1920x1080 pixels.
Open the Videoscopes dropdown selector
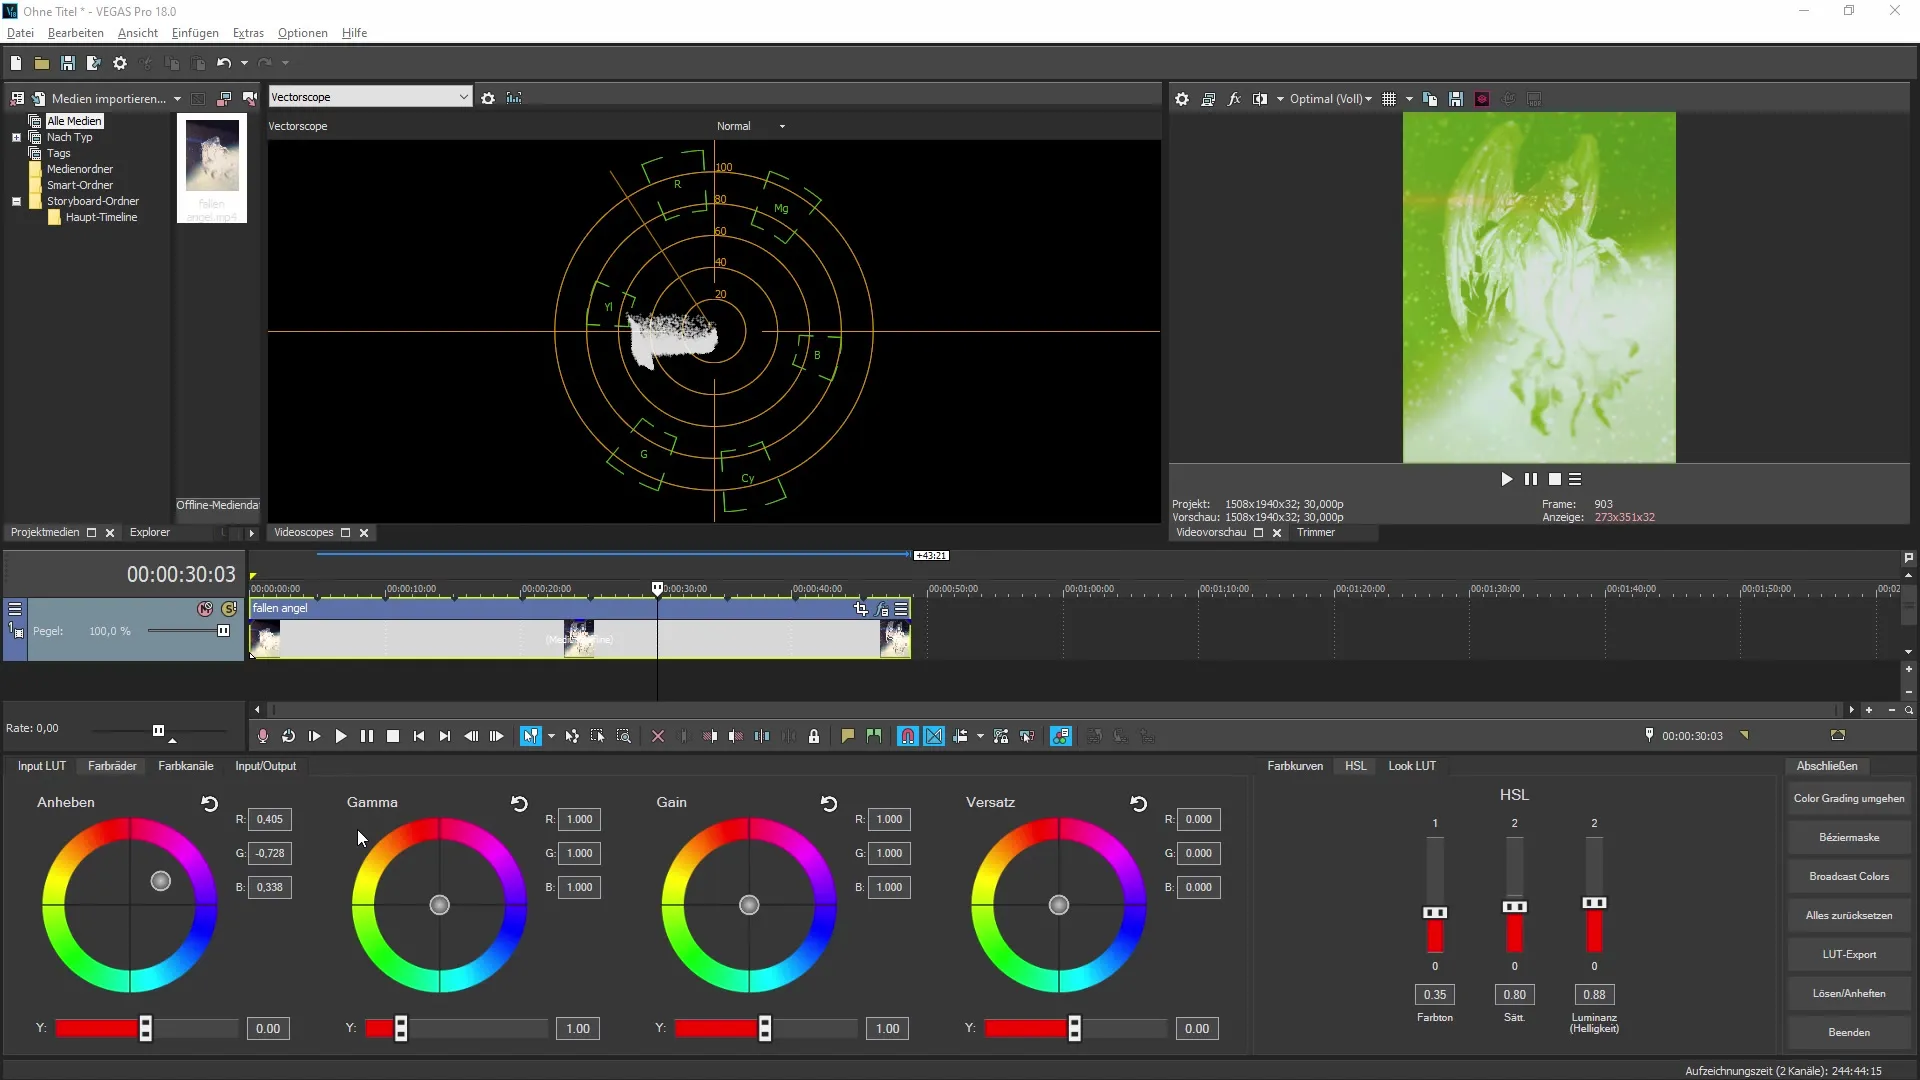pyautogui.click(x=369, y=96)
